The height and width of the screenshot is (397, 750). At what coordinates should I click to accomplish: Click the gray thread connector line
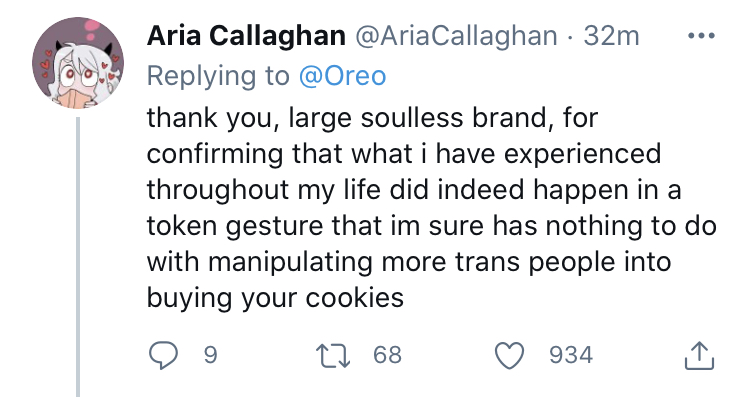pos(78,257)
